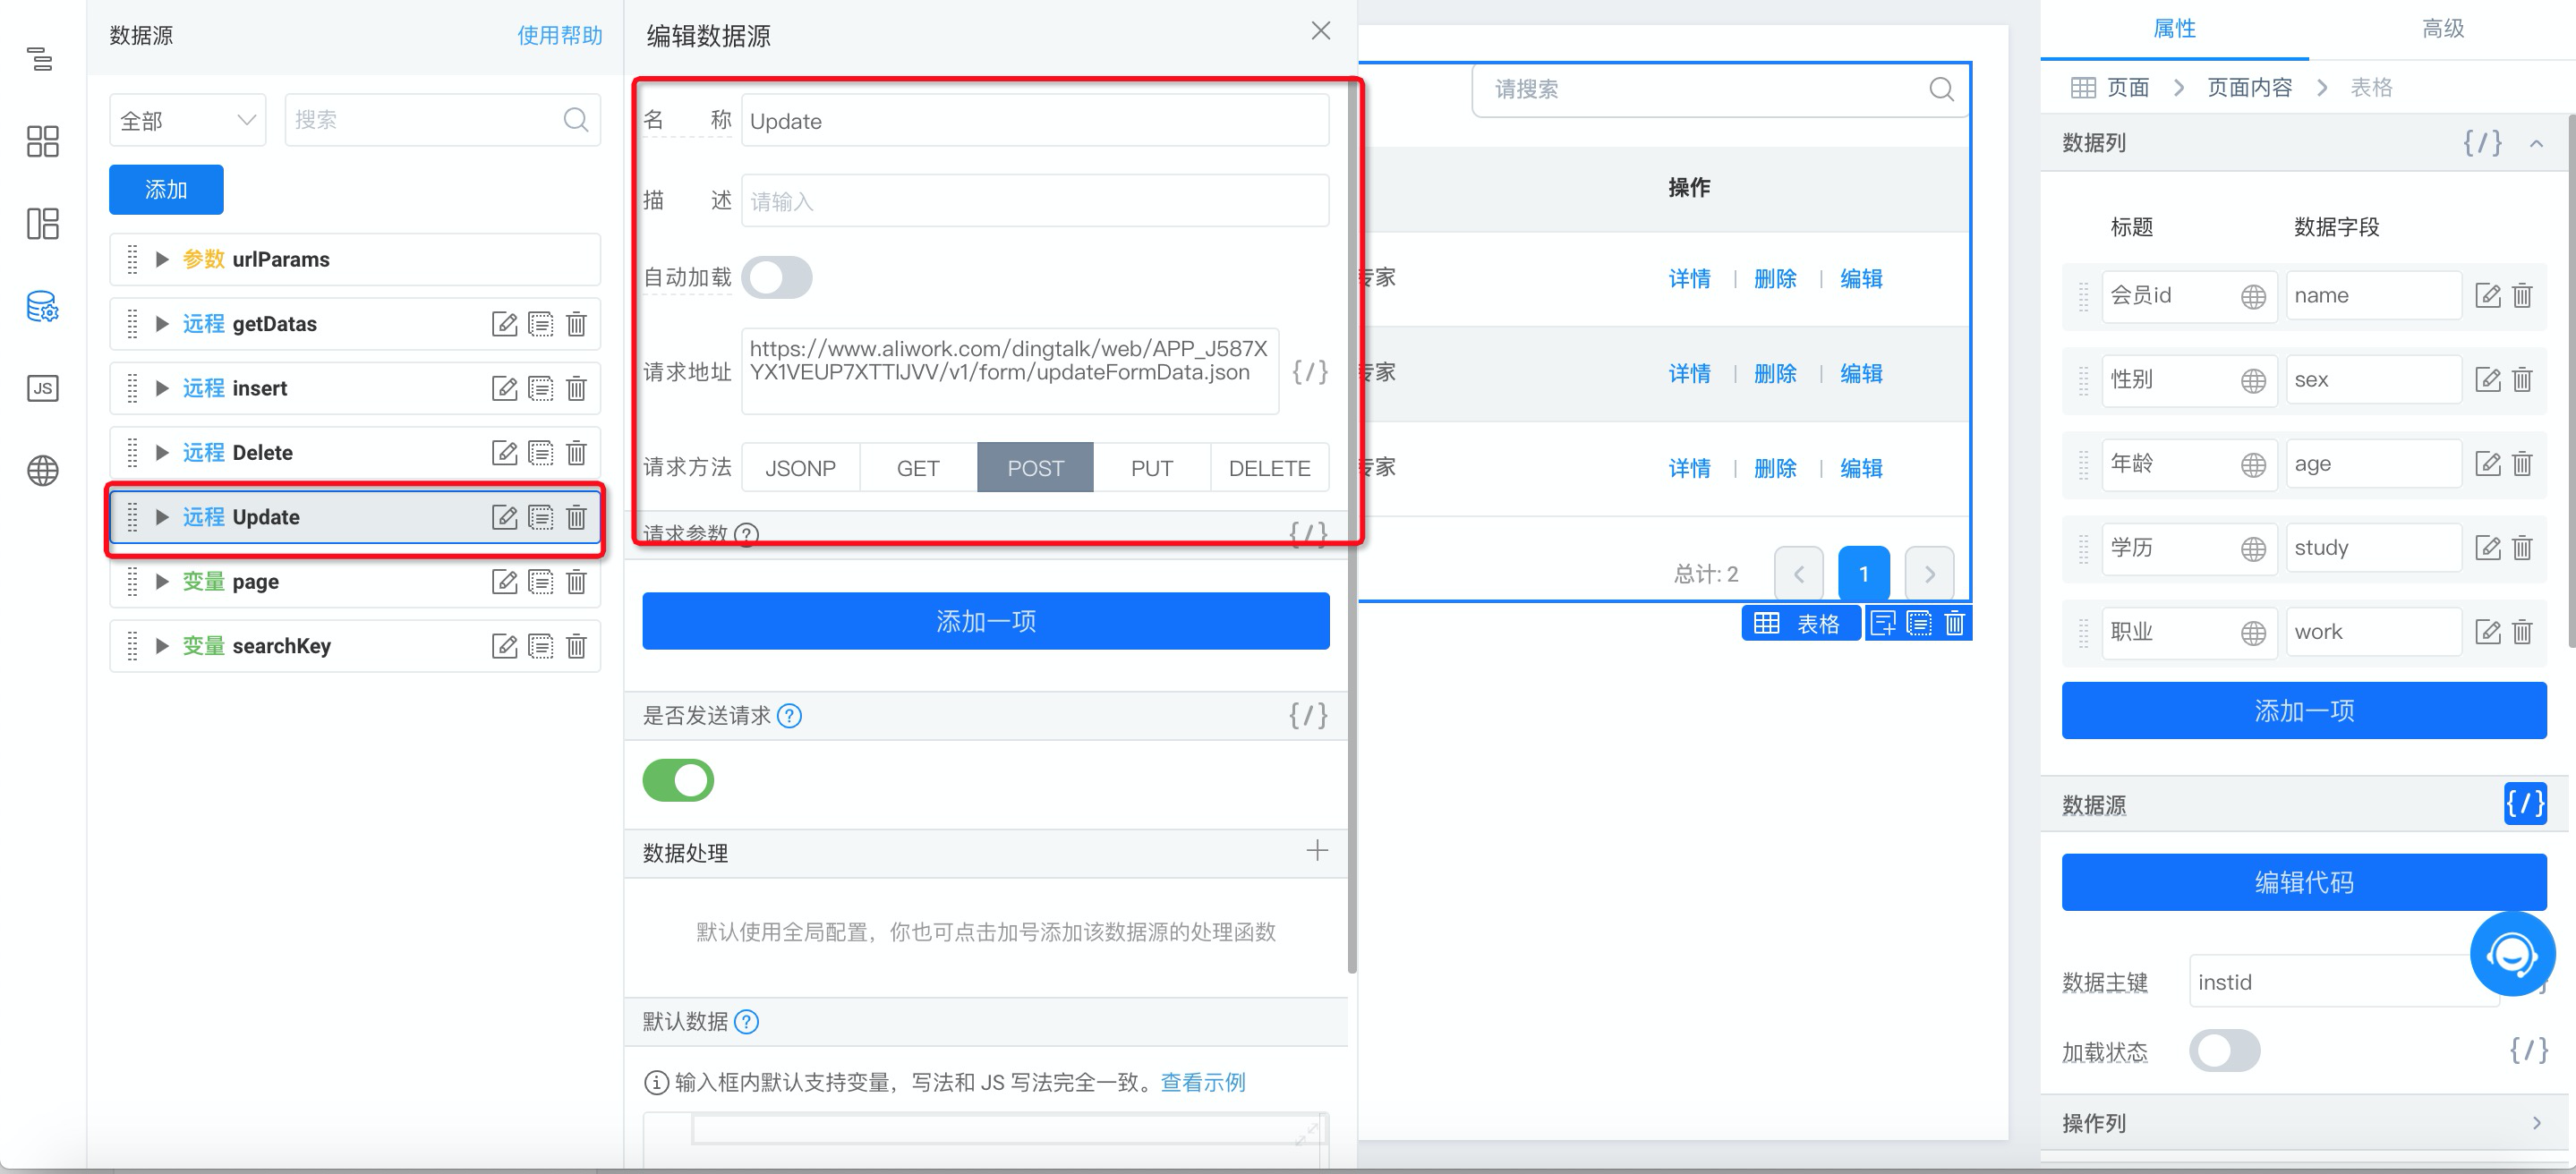2576x1174 pixels.
Task: Edit the insert data source
Action: [x=504, y=388]
